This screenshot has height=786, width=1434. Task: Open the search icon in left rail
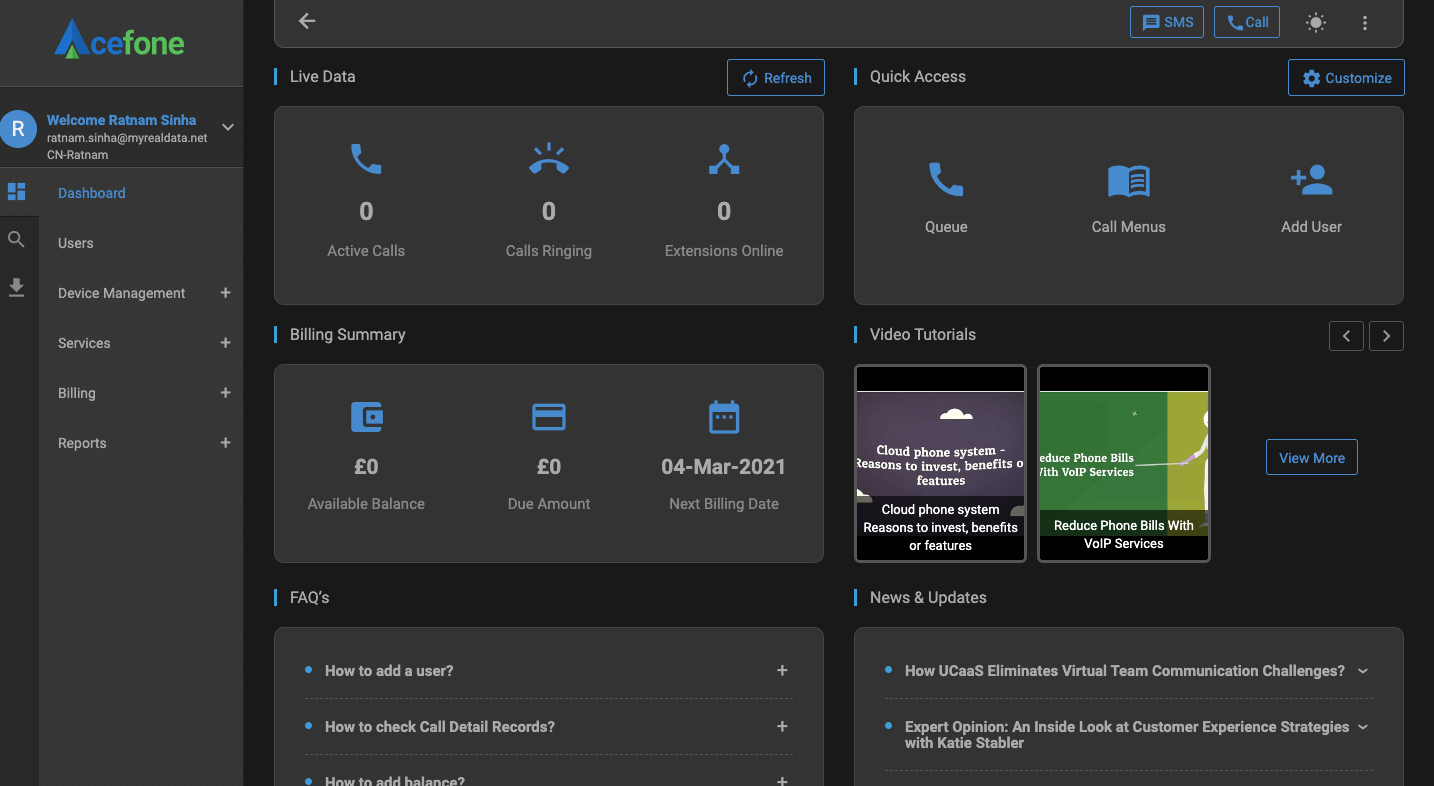point(17,240)
